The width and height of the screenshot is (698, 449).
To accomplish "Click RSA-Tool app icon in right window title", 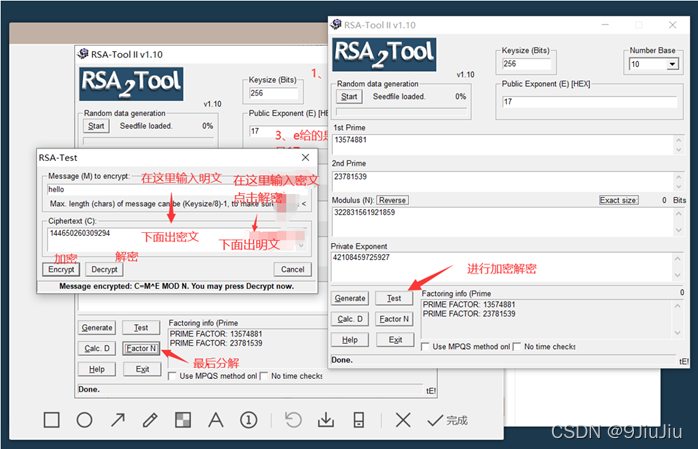I will click(x=337, y=24).
